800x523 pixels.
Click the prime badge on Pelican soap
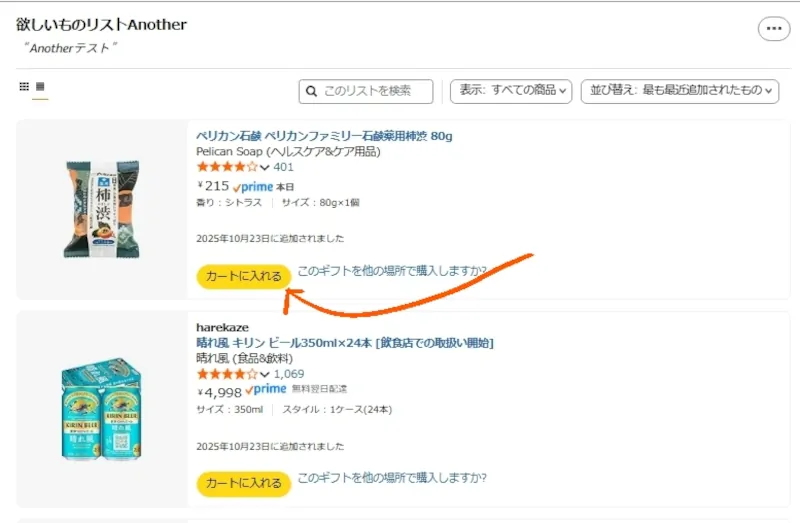(253, 186)
